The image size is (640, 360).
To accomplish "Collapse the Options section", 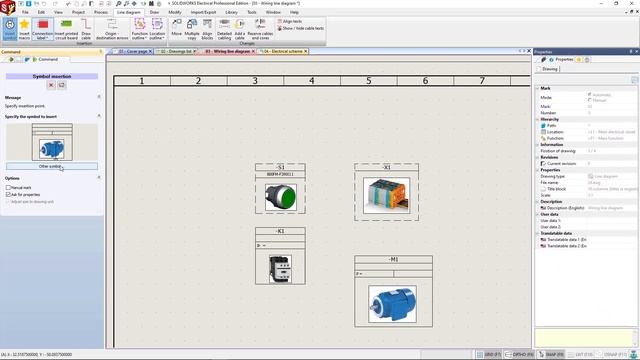I will point(99,178).
